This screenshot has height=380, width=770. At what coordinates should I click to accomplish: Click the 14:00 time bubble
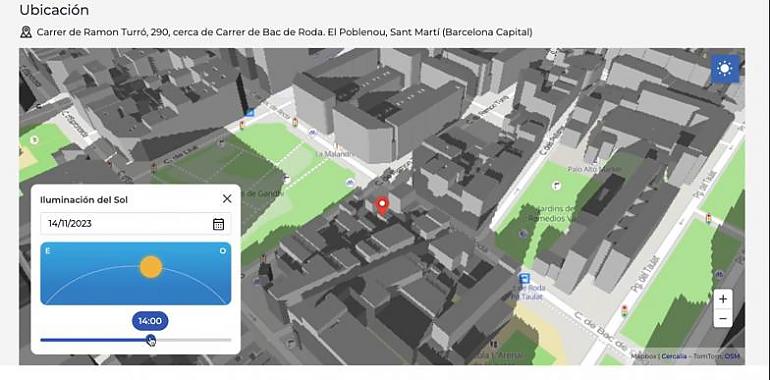[x=150, y=321]
